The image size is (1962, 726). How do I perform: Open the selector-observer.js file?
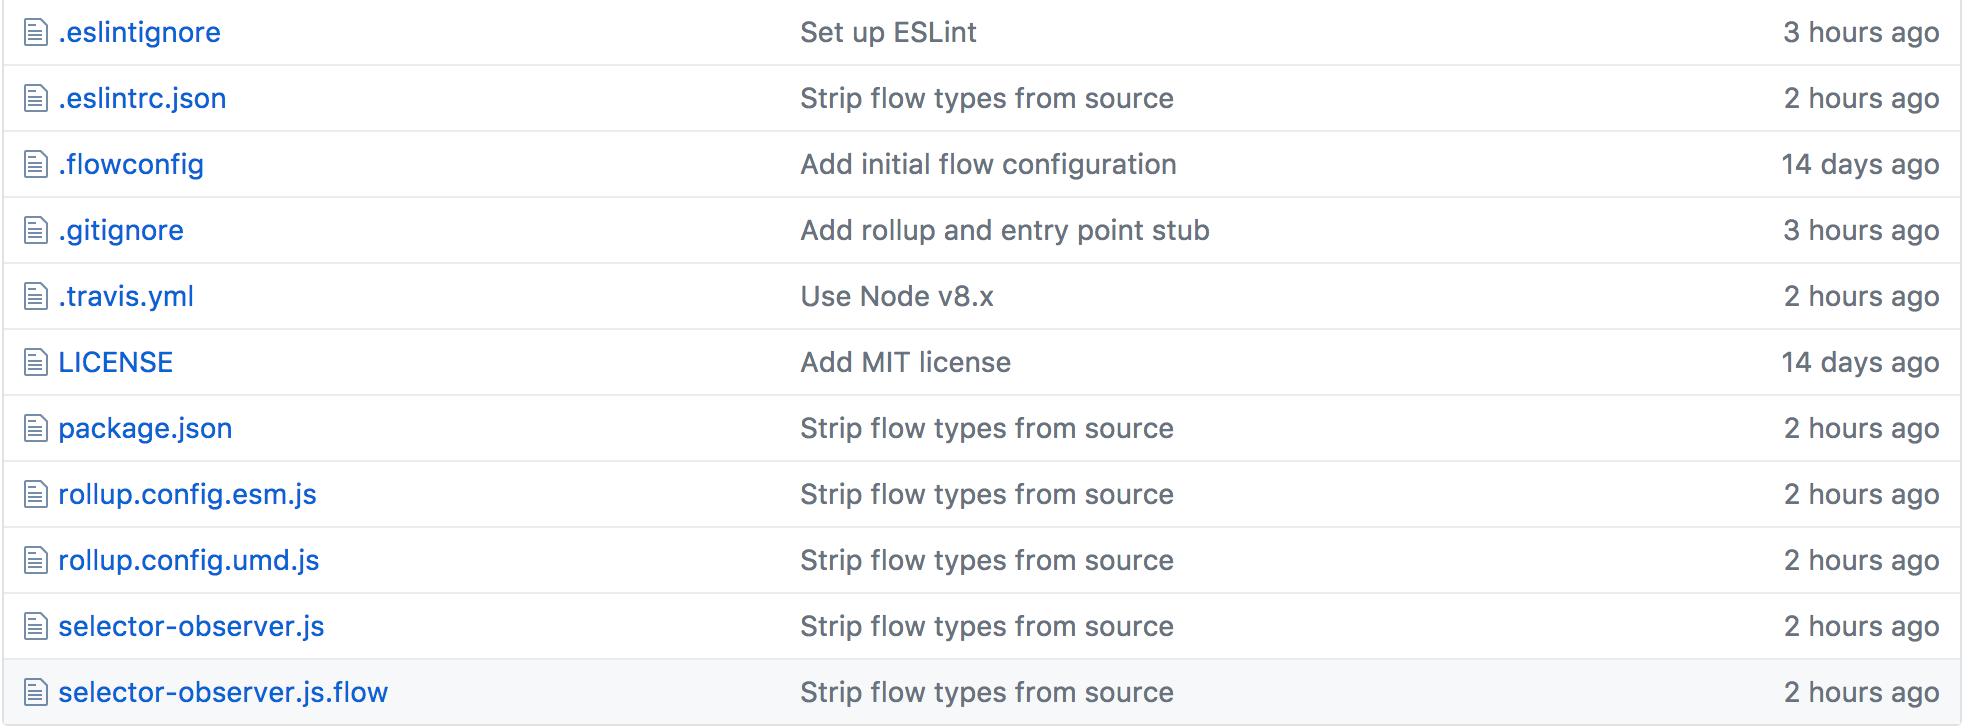(x=191, y=627)
